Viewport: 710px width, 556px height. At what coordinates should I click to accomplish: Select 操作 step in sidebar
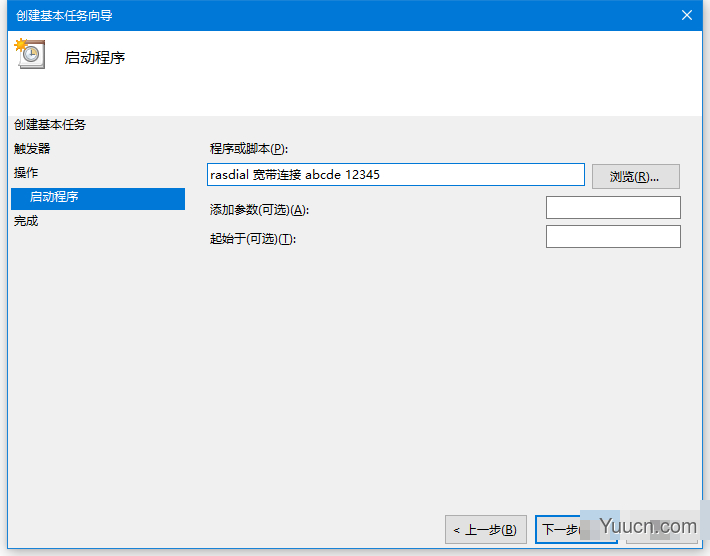click(x=26, y=173)
